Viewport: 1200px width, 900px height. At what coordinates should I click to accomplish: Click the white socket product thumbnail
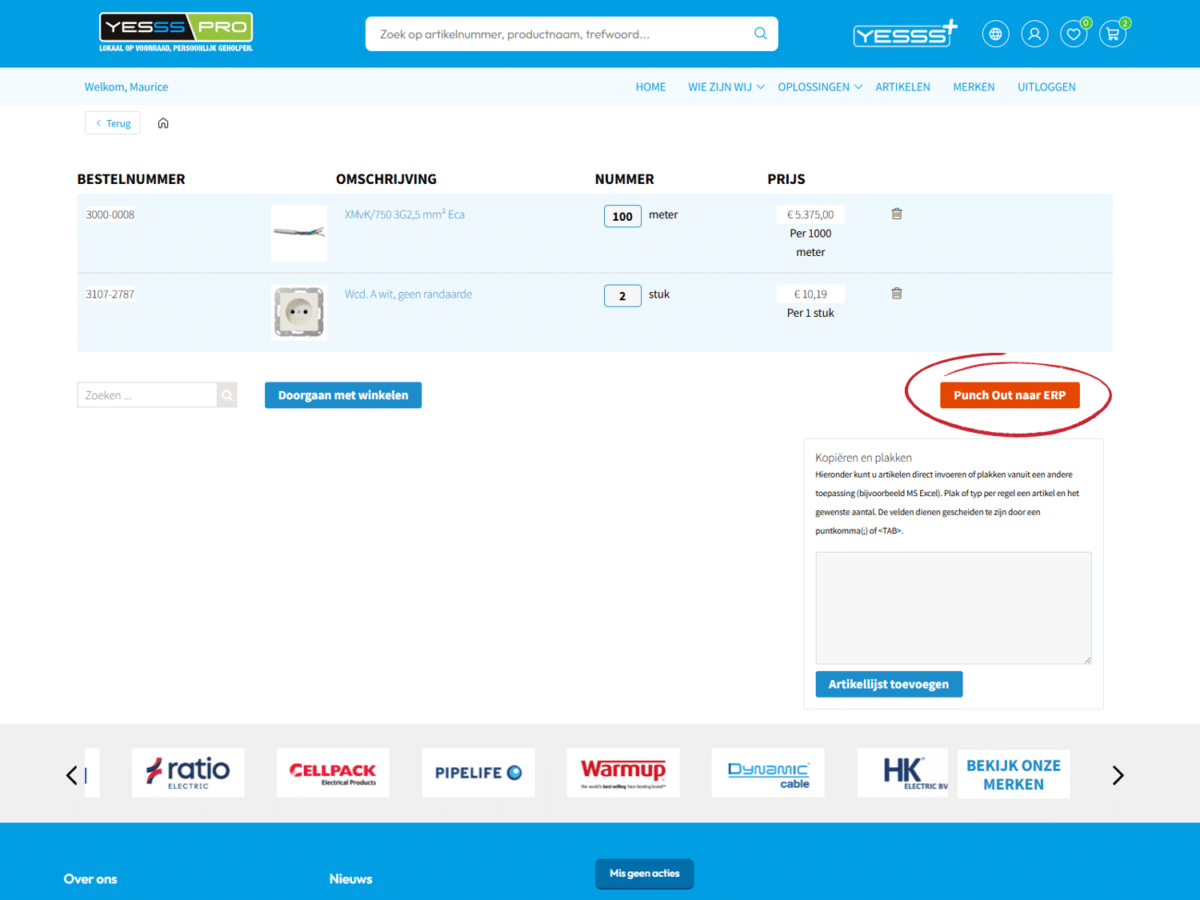pos(299,312)
